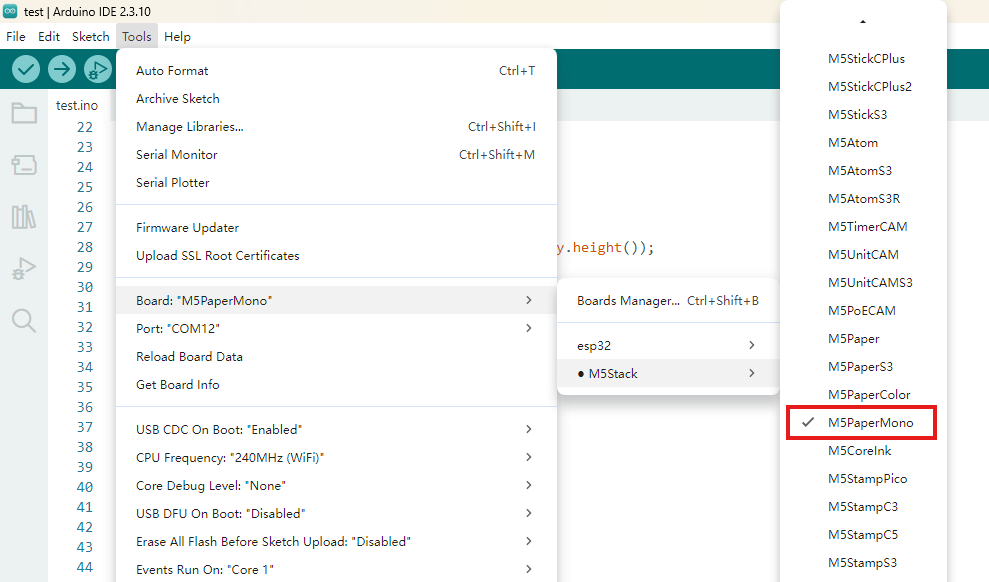Select M5StampPico board
Viewport: 989px width, 582px height.
863,479
